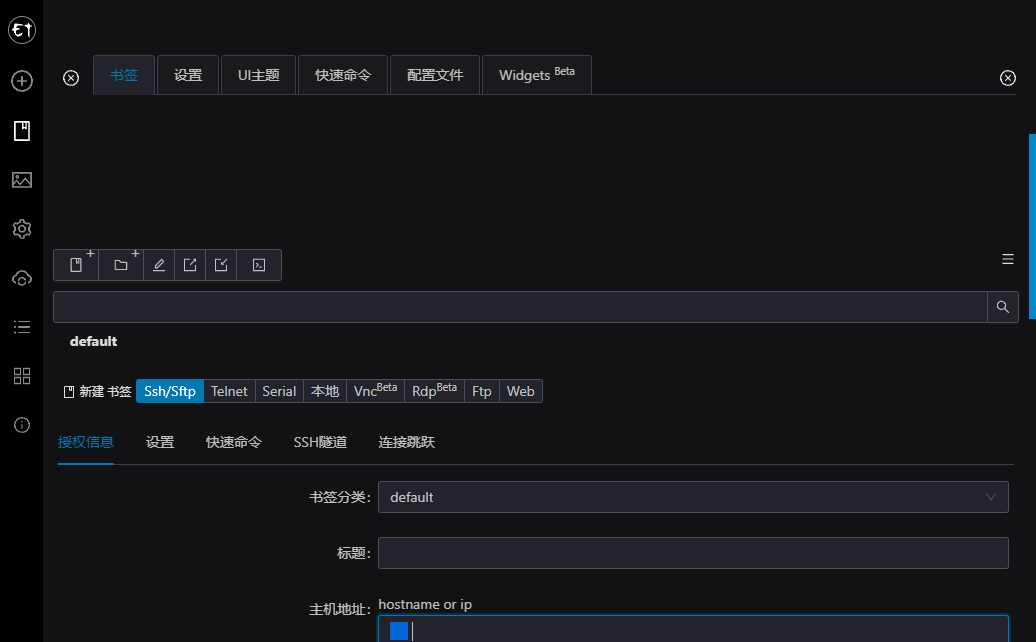Viewport: 1036px width, 642px height.
Task: Open the widgets grid icon in sidebar
Action: 21,376
